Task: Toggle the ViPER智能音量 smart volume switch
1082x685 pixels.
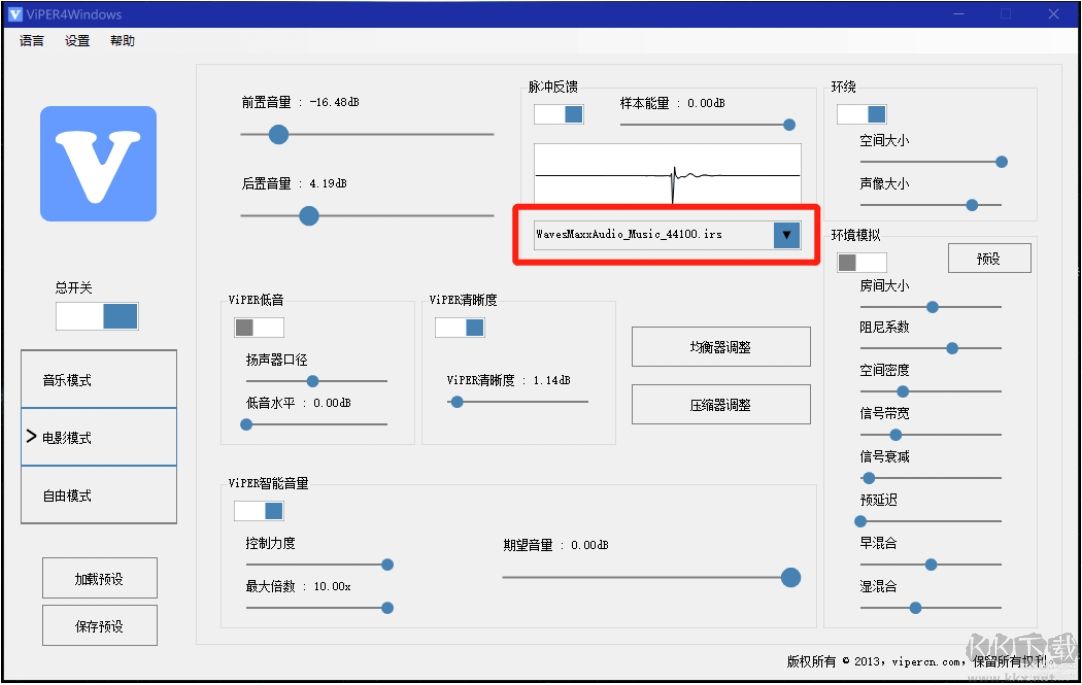Action: pyautogui.click(x=258, y=510)
